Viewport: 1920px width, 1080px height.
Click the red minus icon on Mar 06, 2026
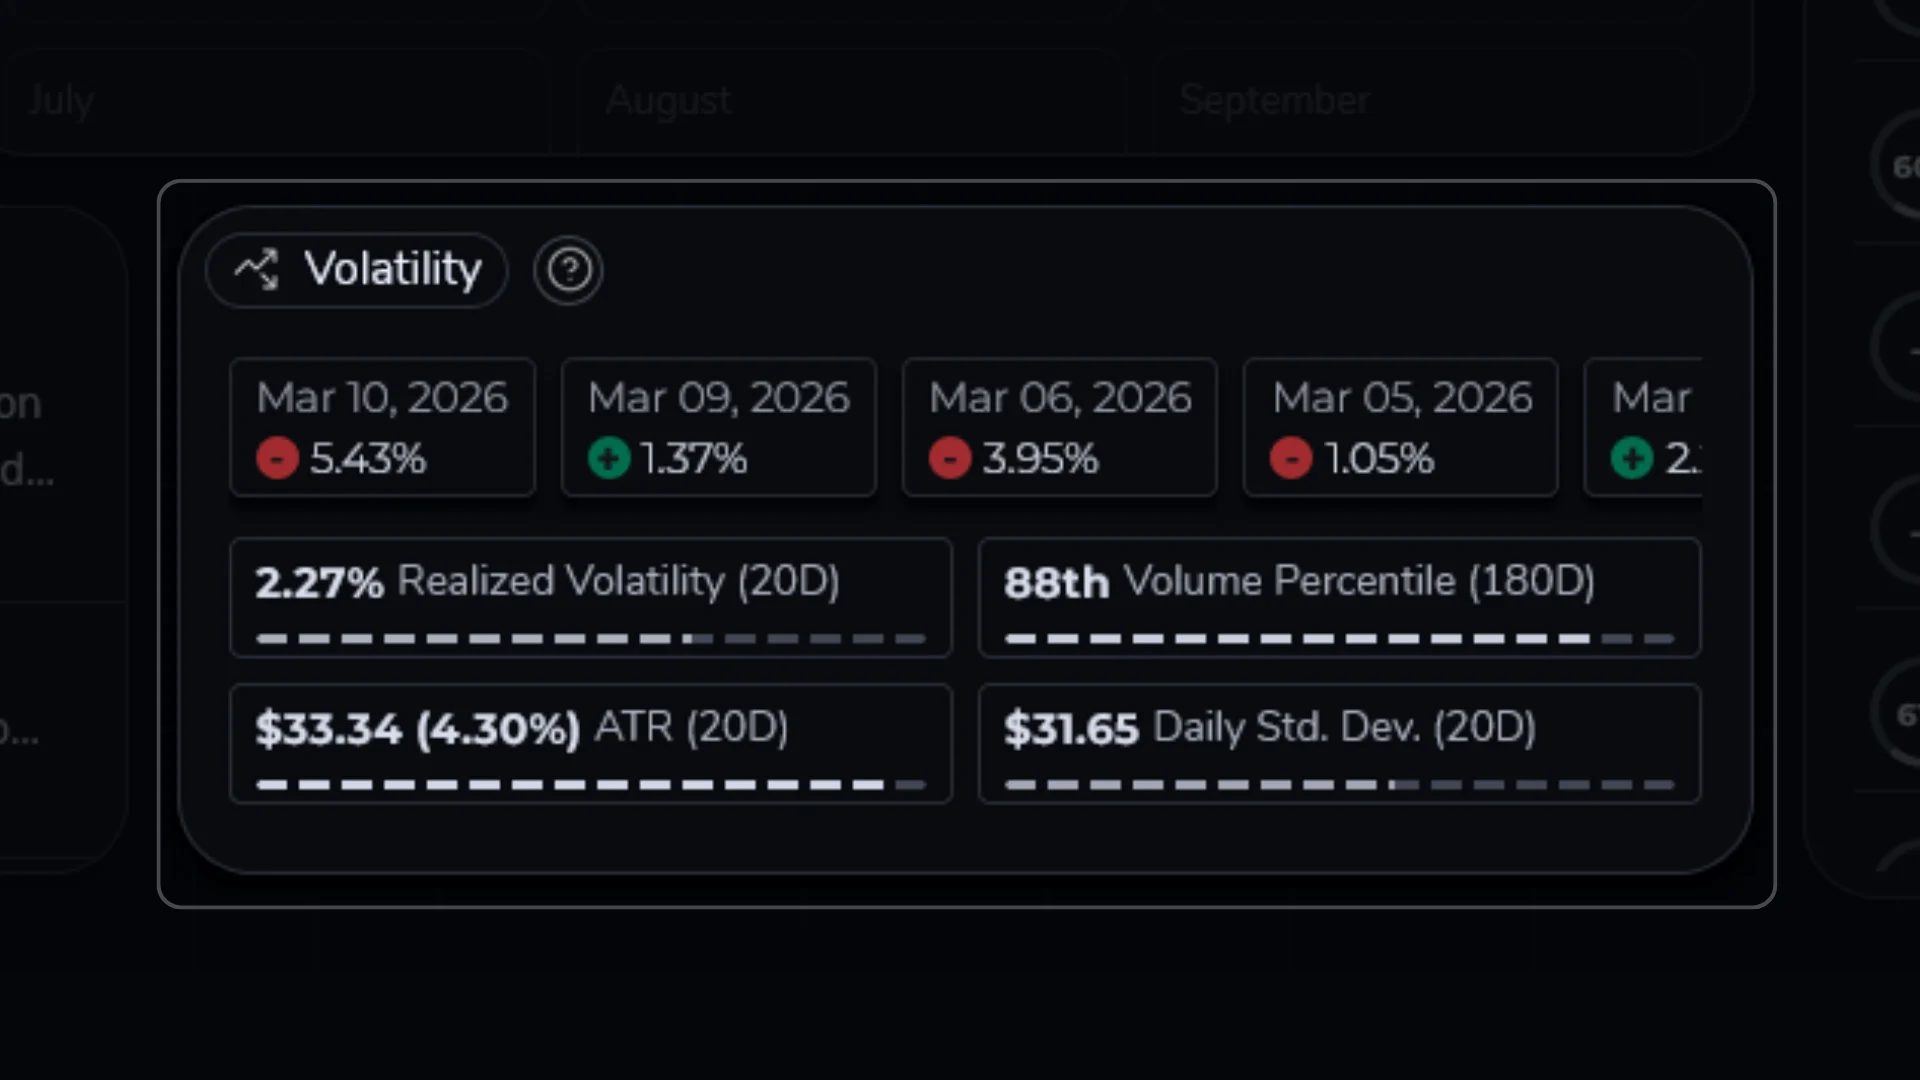click(950, 459)
